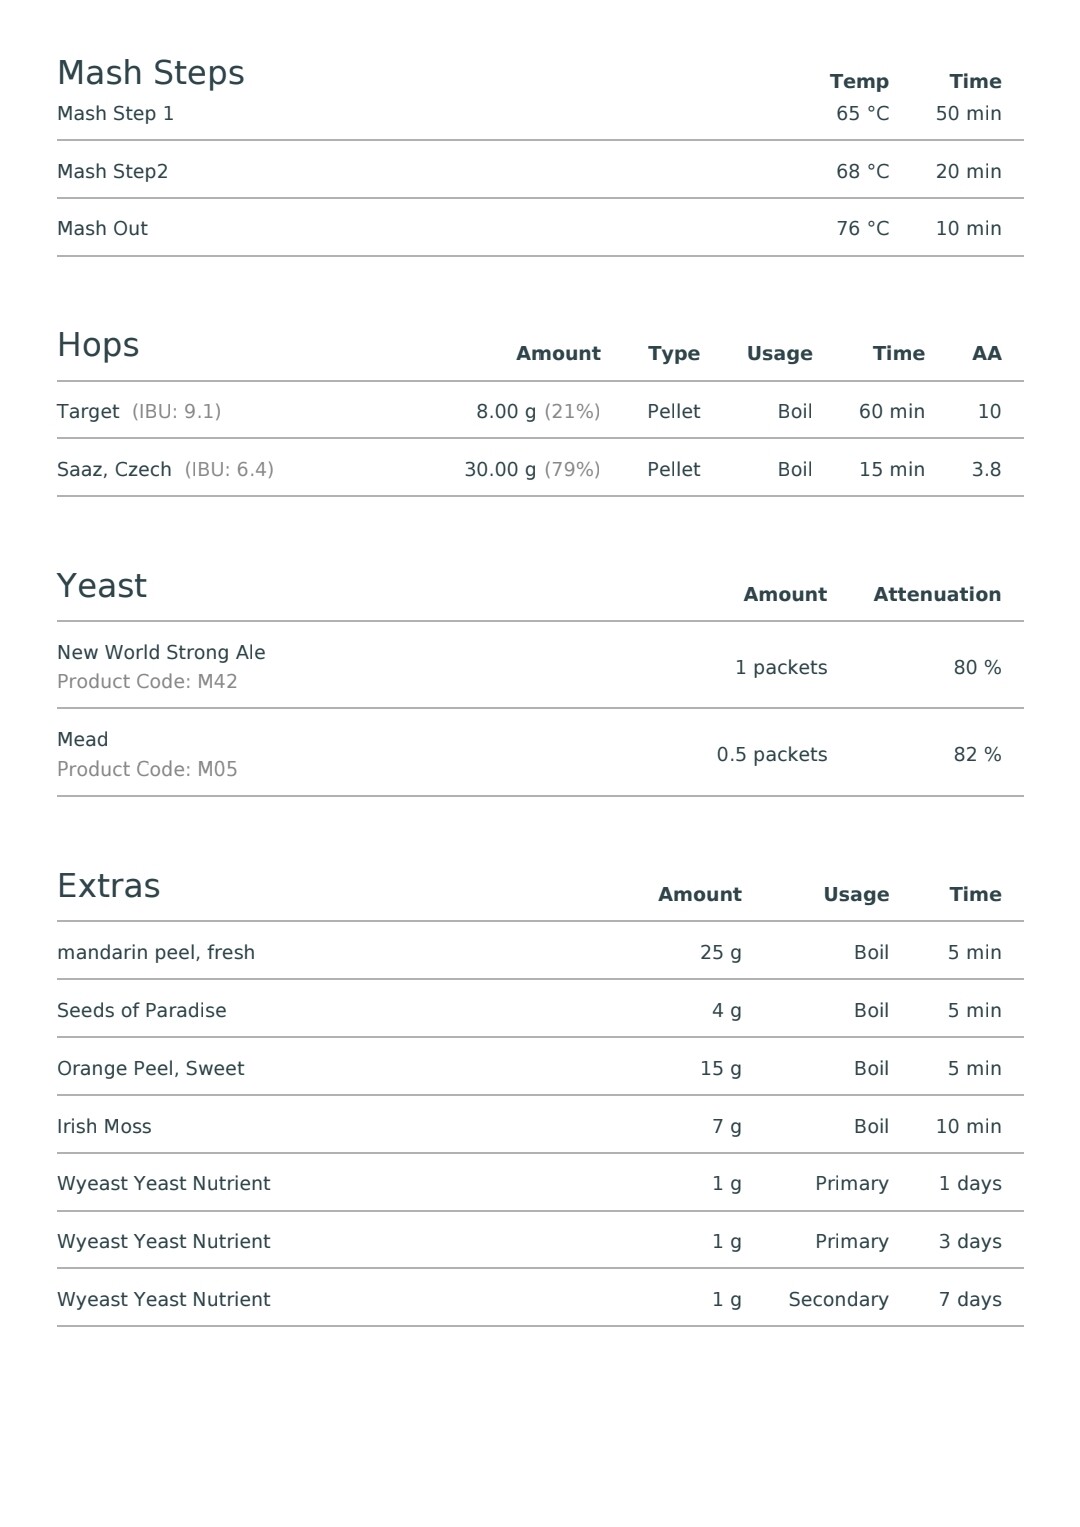Click the Irish Moss entry

click(104, 1126)
